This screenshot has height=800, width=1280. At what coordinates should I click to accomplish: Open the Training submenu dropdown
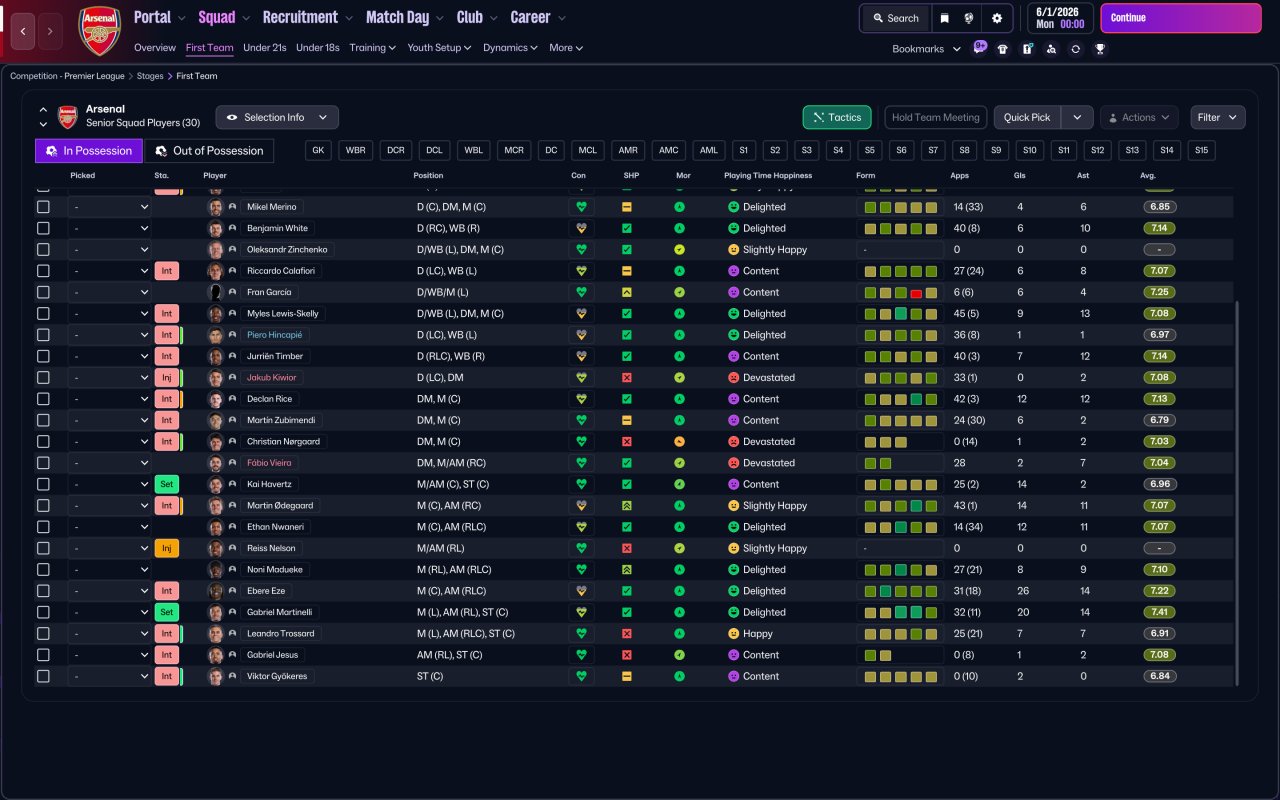tap(372, 47)
